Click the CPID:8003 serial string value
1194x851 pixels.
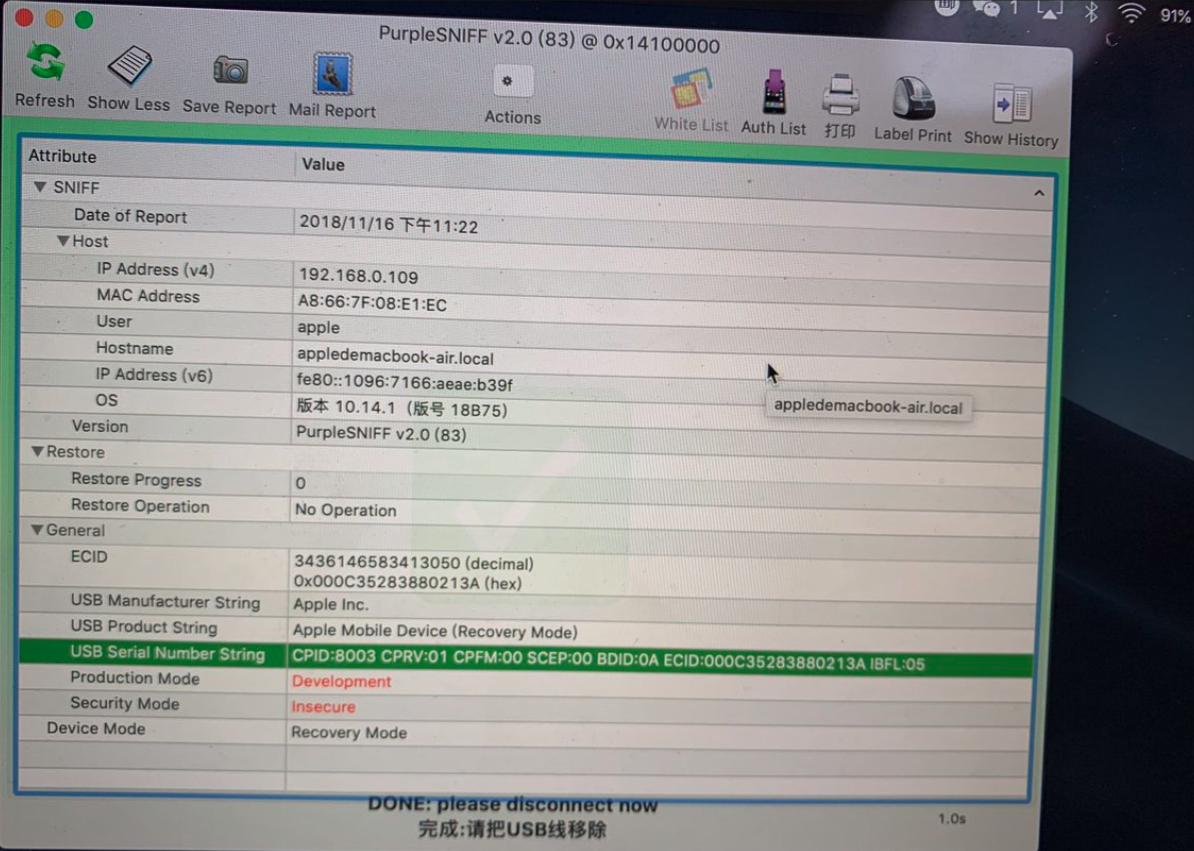pyautogui.click(x=608, y=660)
